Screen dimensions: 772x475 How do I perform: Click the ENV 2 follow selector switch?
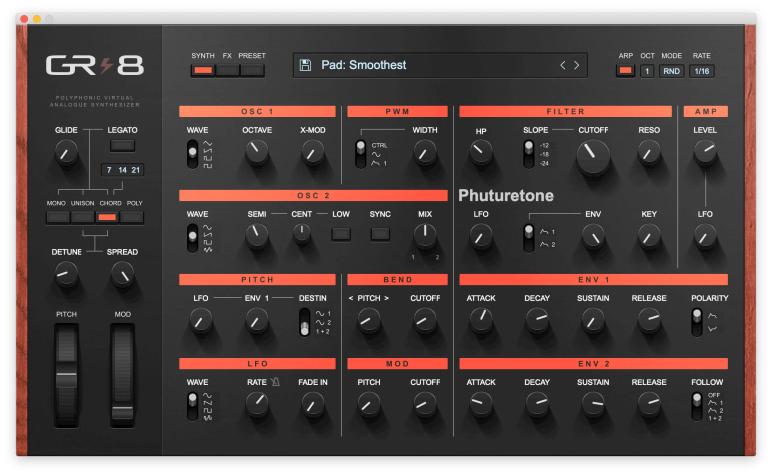[x=697, y=406]
